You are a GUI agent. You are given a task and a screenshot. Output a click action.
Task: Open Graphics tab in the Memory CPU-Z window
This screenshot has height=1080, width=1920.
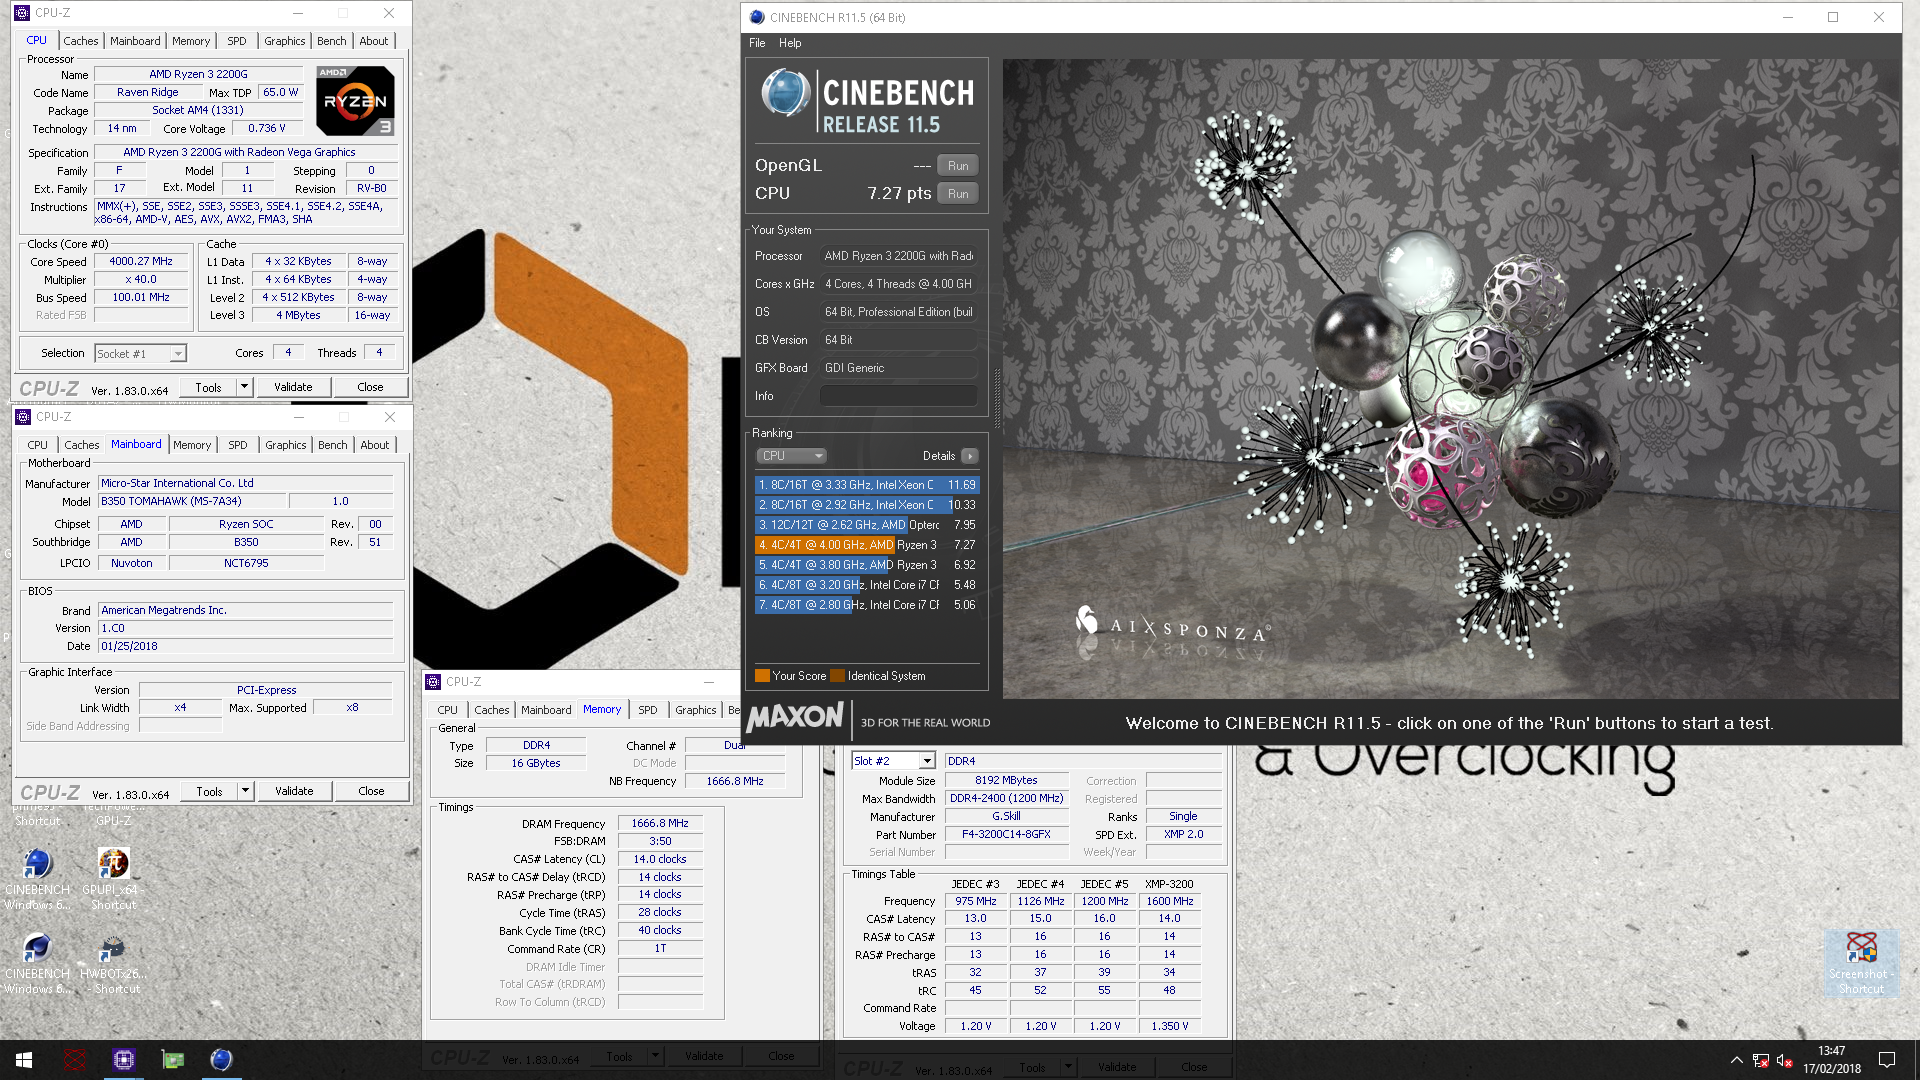pyautogui.click(x=695, y=710)
